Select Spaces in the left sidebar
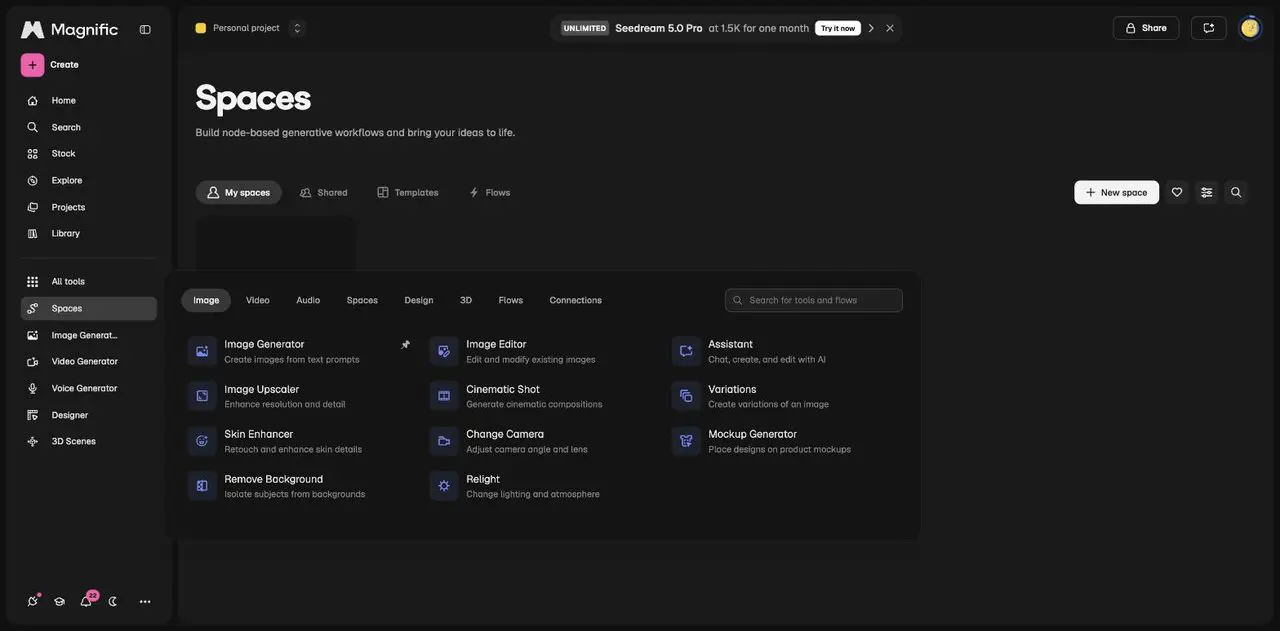Image resolution: width=1280 pixels, height=631 pixels. coord(88,309)
